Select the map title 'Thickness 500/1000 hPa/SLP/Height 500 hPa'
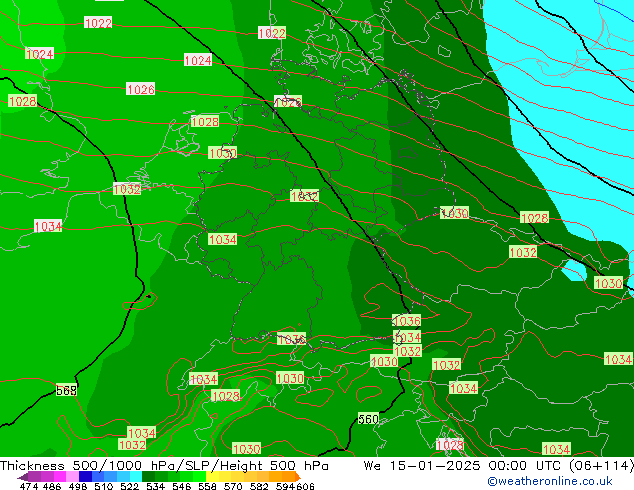The width and height of the screenshot is (634, 490). coord(164,466)
